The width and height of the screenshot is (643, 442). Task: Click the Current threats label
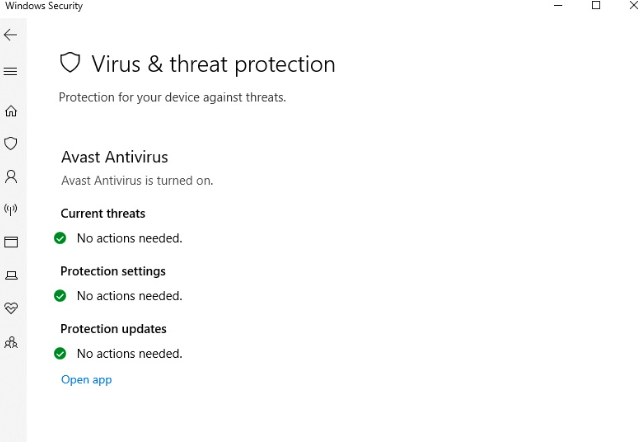click(x=102, y=213)
